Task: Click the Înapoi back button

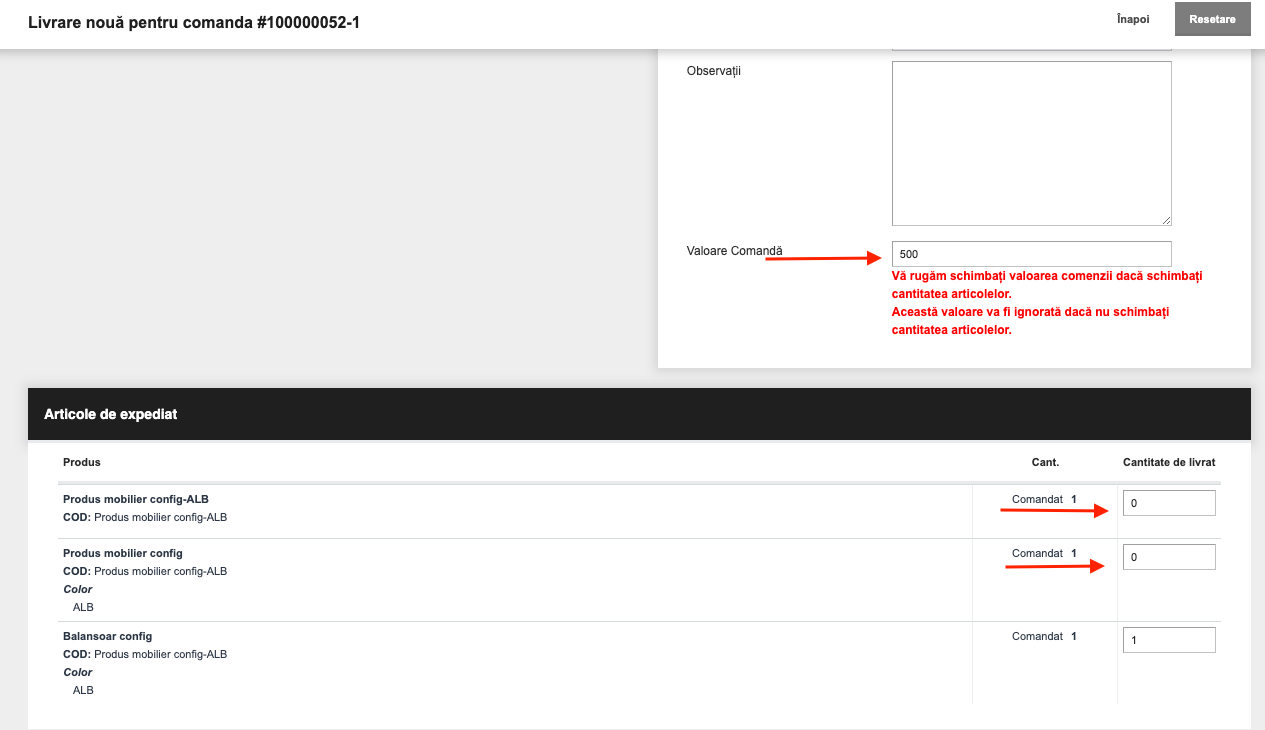Action: point(1133,19)
